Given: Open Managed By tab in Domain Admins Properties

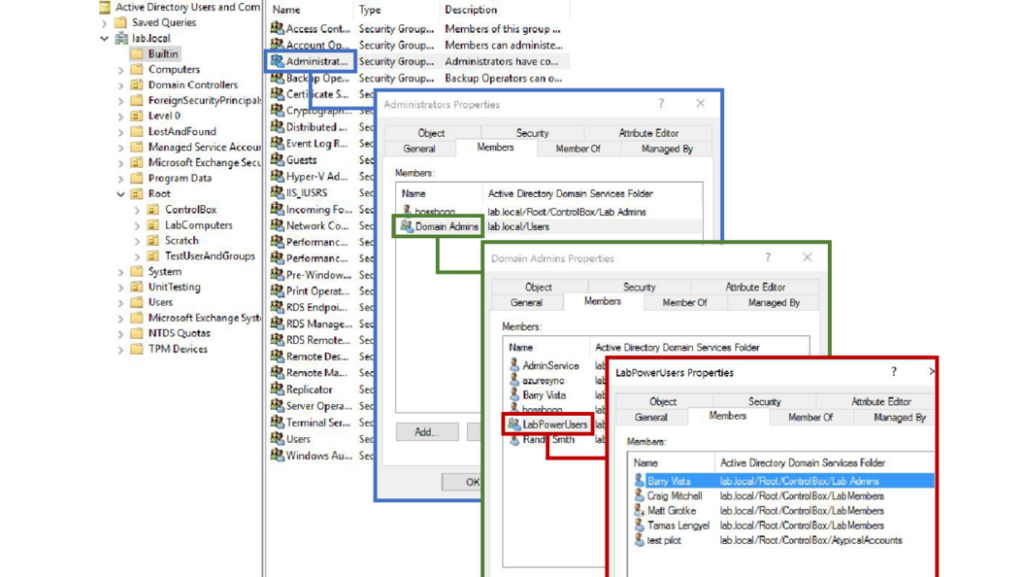Looking at the screenshot, I should 774,302.
